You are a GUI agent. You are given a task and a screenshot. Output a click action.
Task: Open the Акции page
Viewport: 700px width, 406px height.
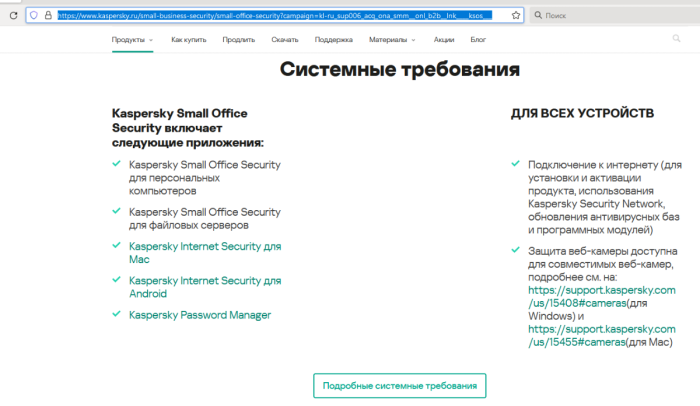click(x=444, y=40)
